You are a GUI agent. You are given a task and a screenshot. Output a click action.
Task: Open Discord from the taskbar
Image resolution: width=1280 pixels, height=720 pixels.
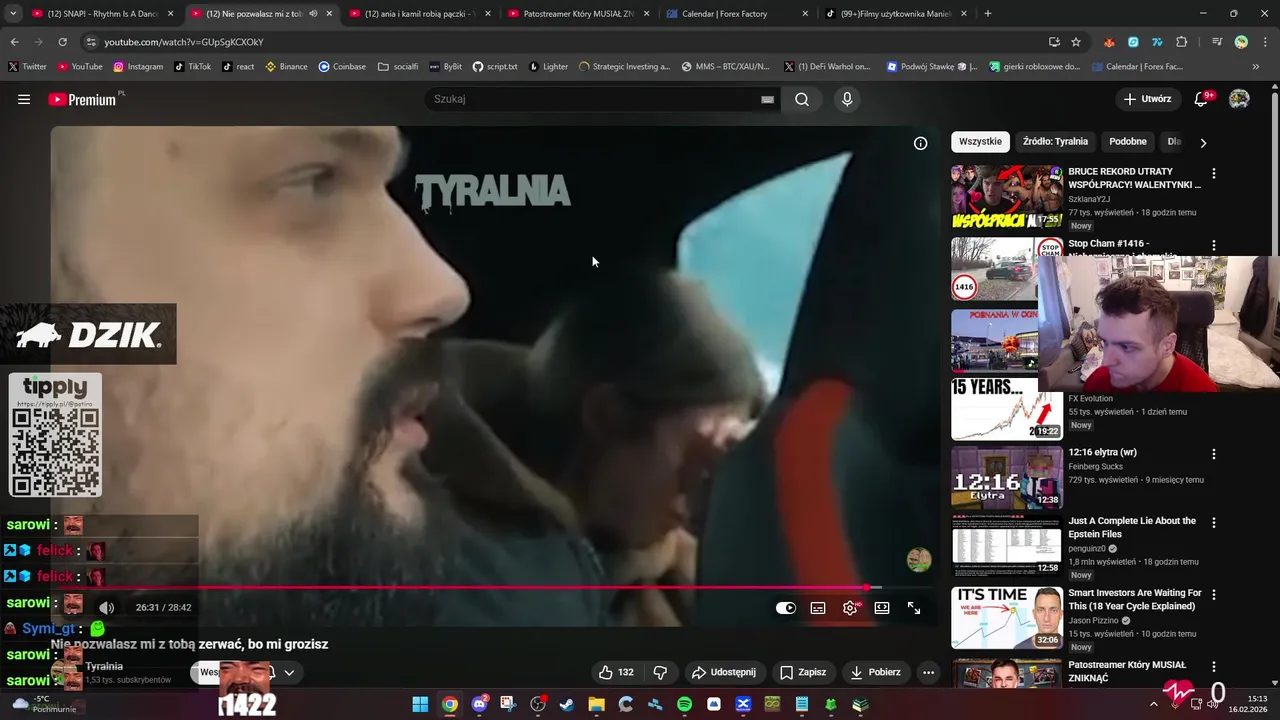[x=479, y=704]
